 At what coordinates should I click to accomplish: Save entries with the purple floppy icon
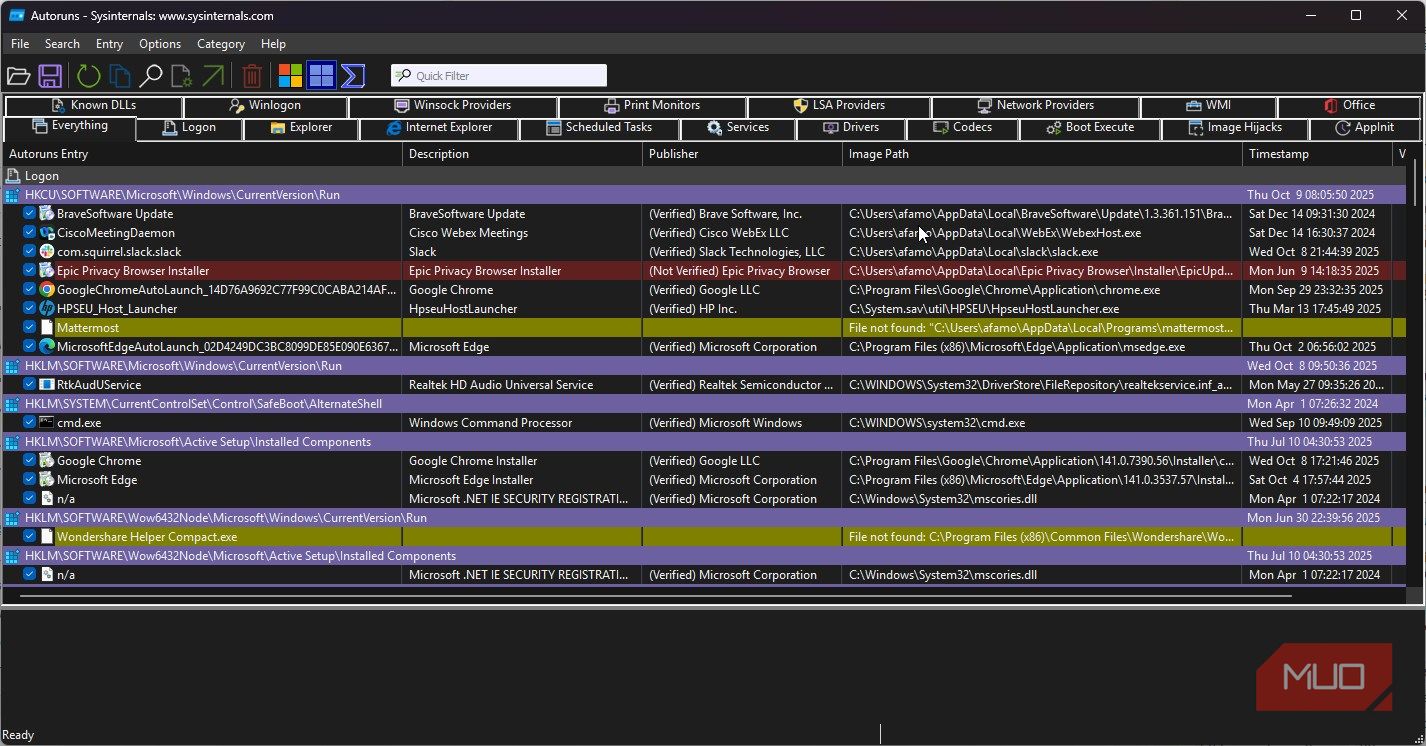tap(50, 76)
